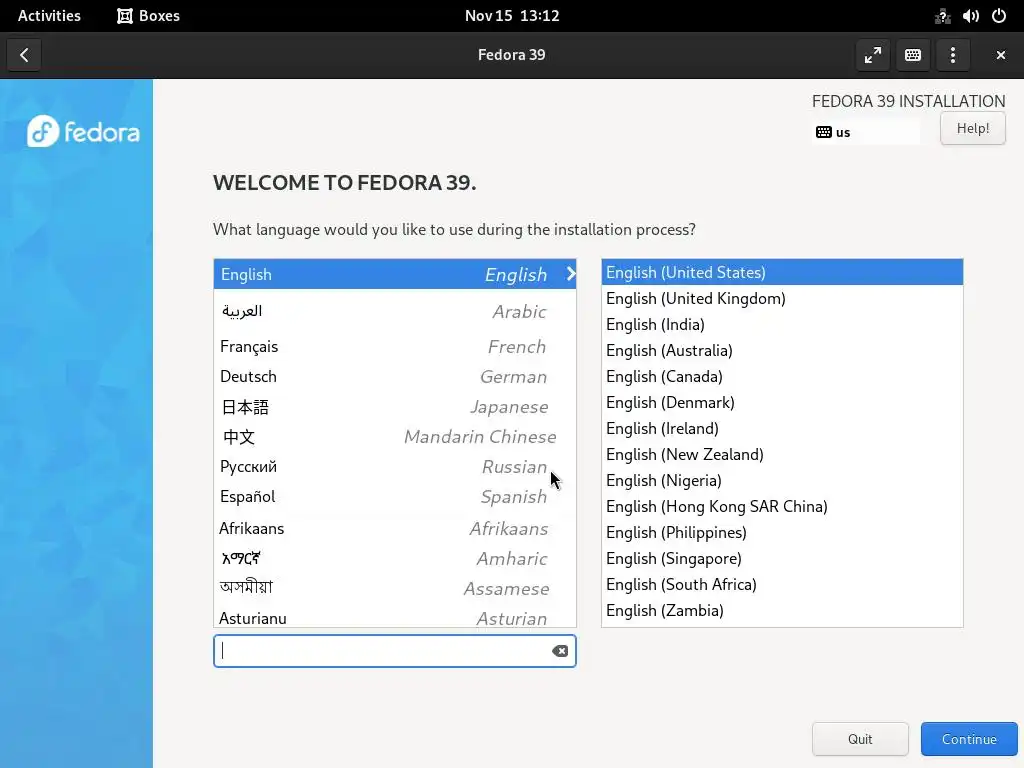Close the Fedora 39 box window
Image resolution: width=1024 pixels, height=768 pixels.
(1000, 55)
